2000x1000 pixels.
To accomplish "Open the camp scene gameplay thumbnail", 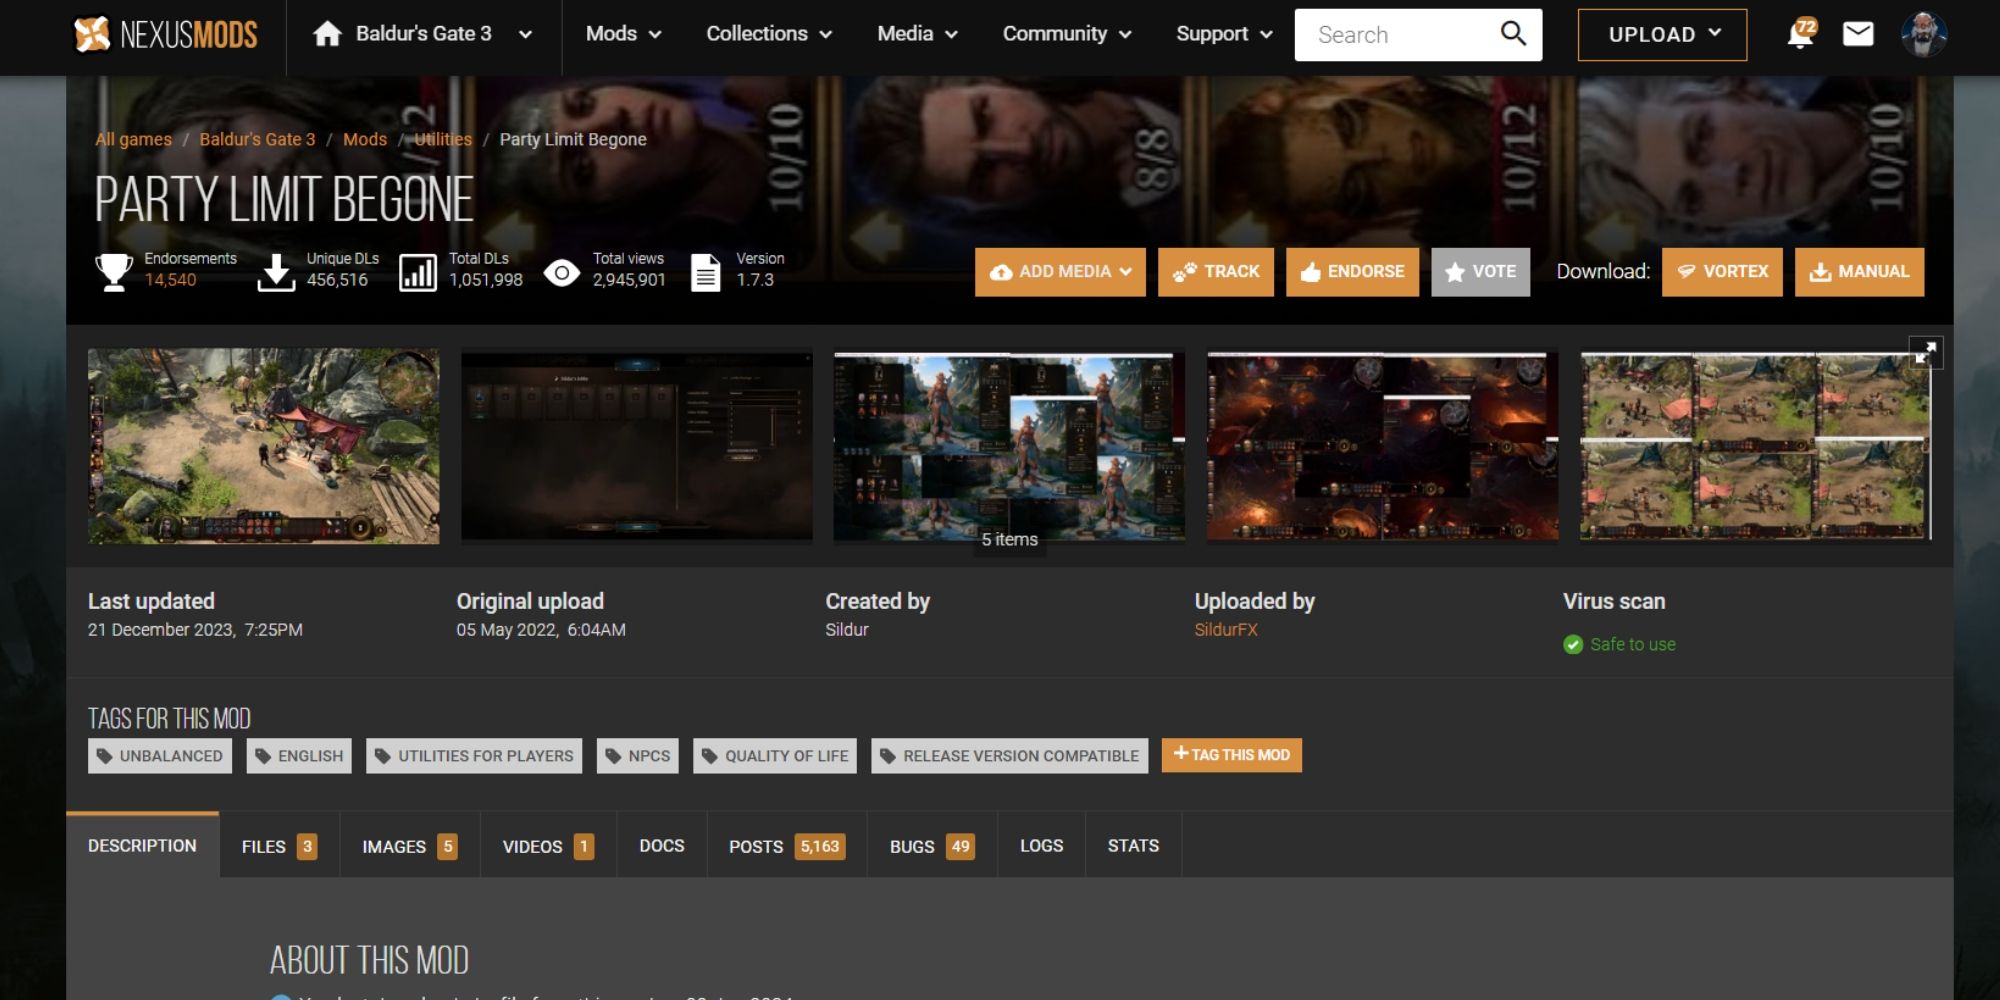I will pyautogui.click(x=263, y=446).
